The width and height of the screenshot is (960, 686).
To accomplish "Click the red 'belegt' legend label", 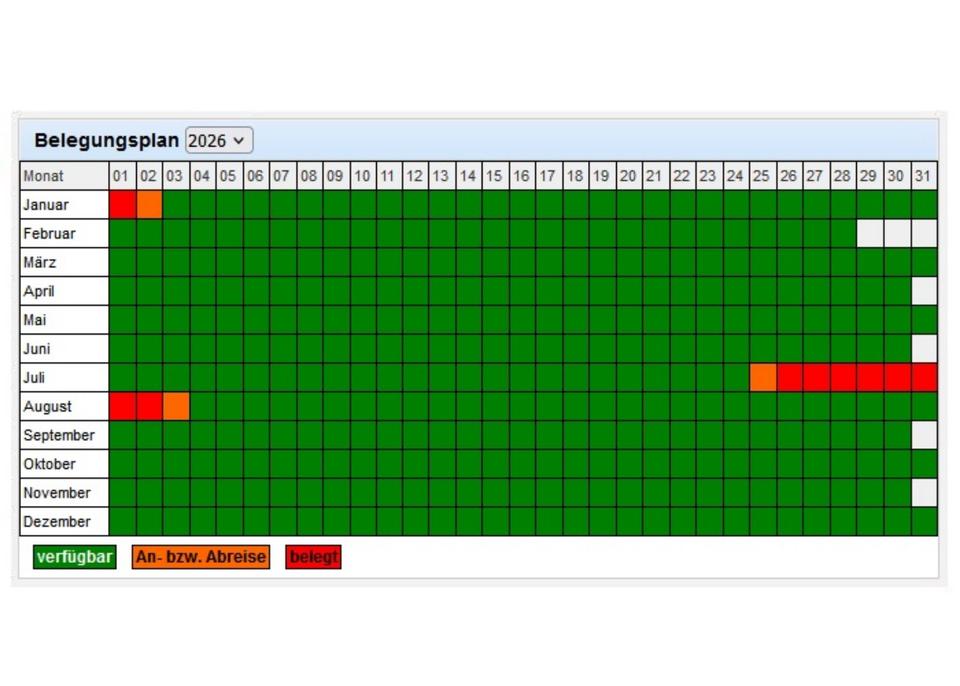I will 314,558.
